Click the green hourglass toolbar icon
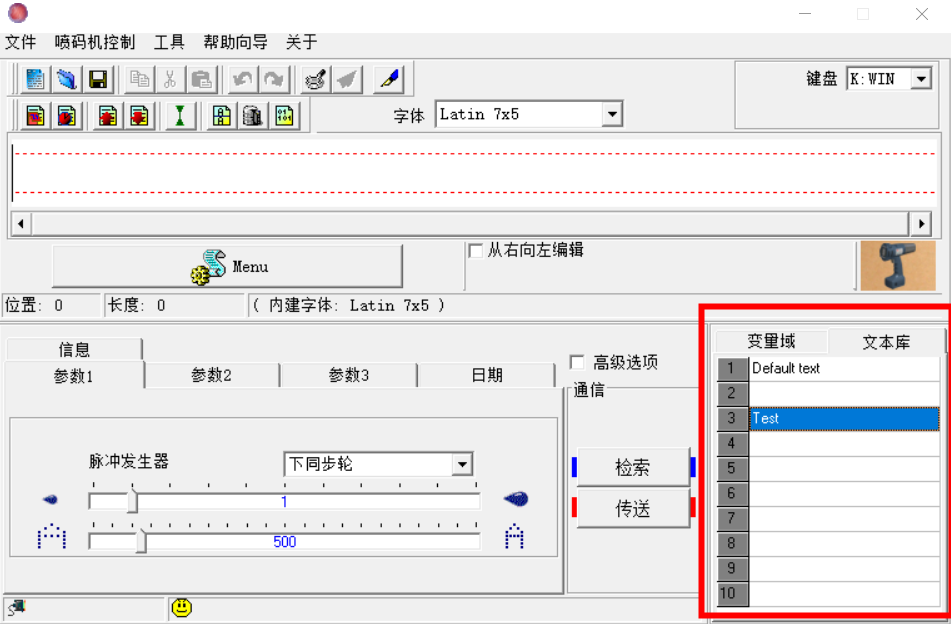 [180, 116]
